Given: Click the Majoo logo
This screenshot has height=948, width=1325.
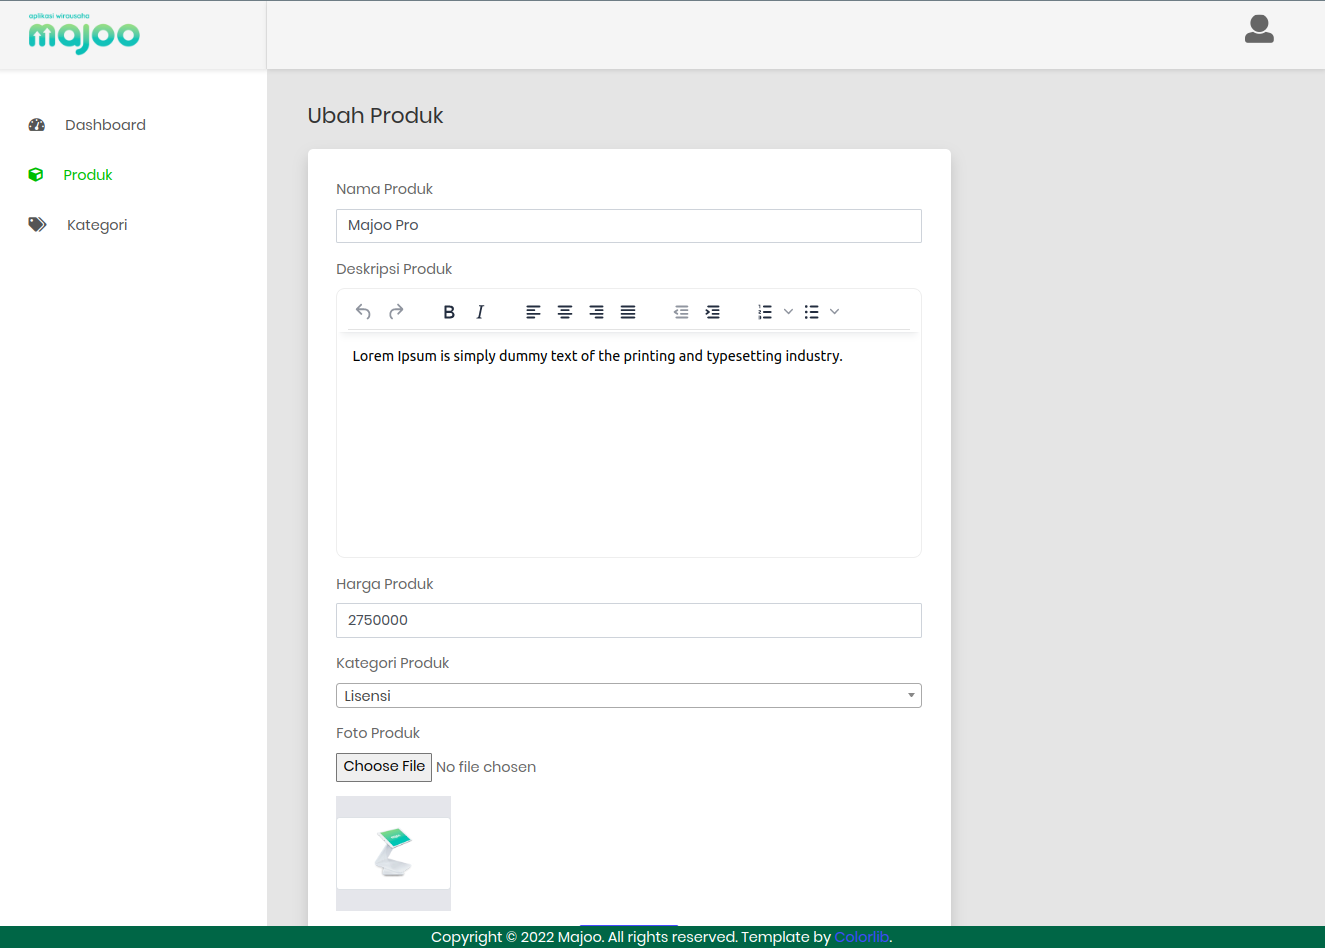Looking at the screenshot, I should tap(84, 33).
